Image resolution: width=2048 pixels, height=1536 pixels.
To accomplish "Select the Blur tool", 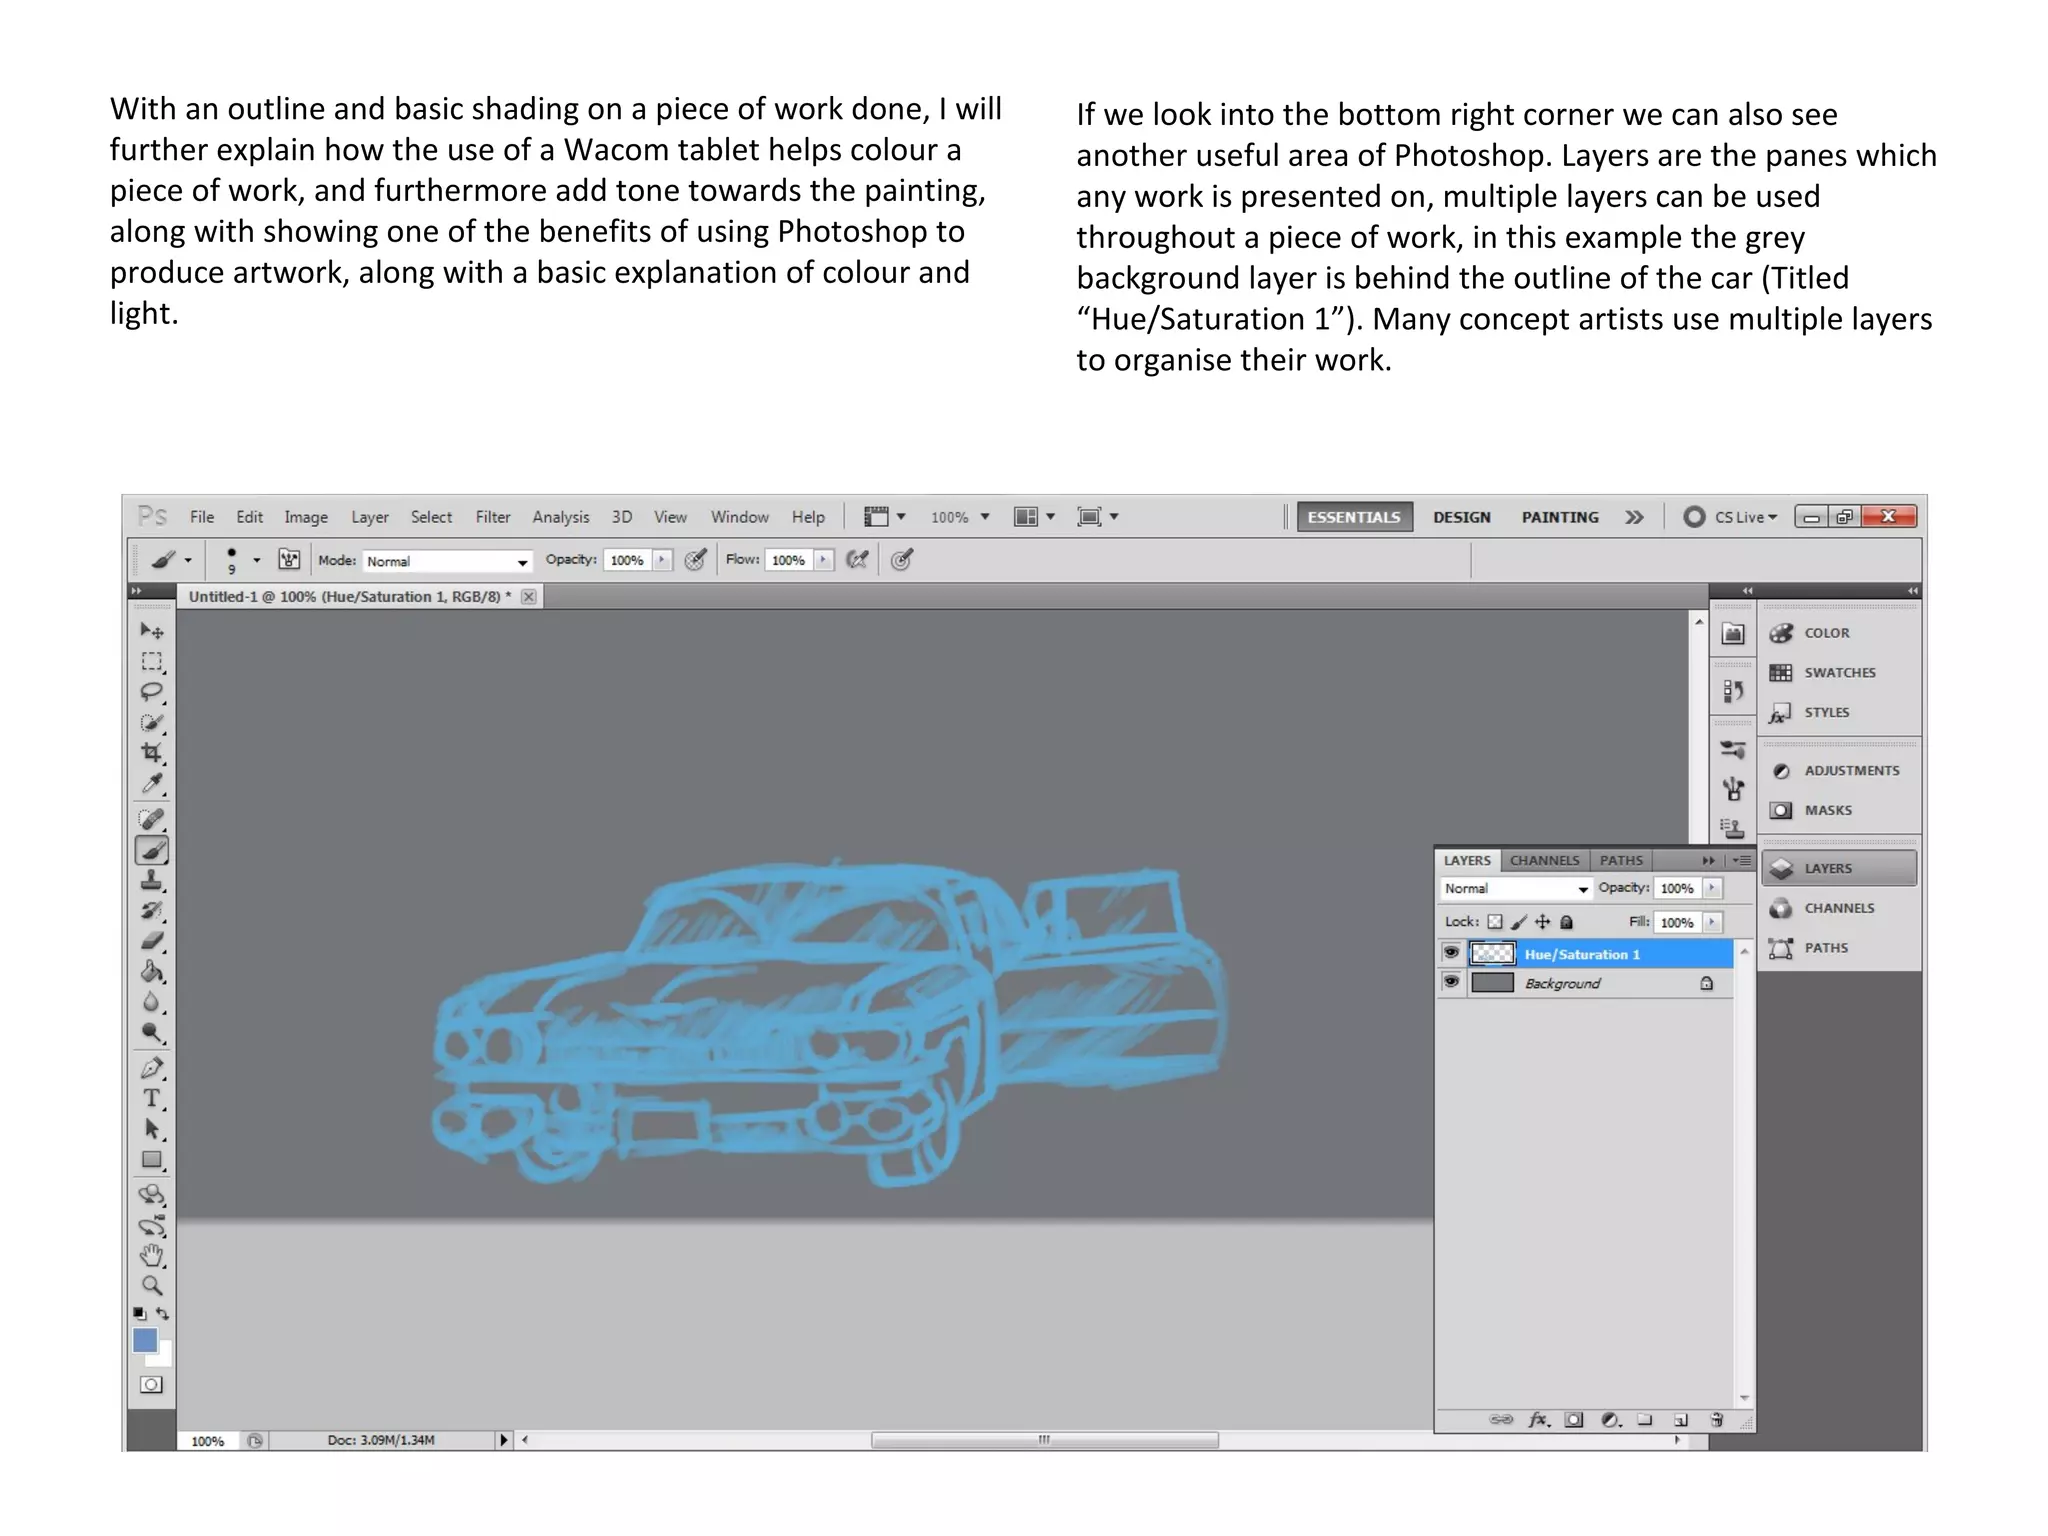I will tap(152, 1002).
